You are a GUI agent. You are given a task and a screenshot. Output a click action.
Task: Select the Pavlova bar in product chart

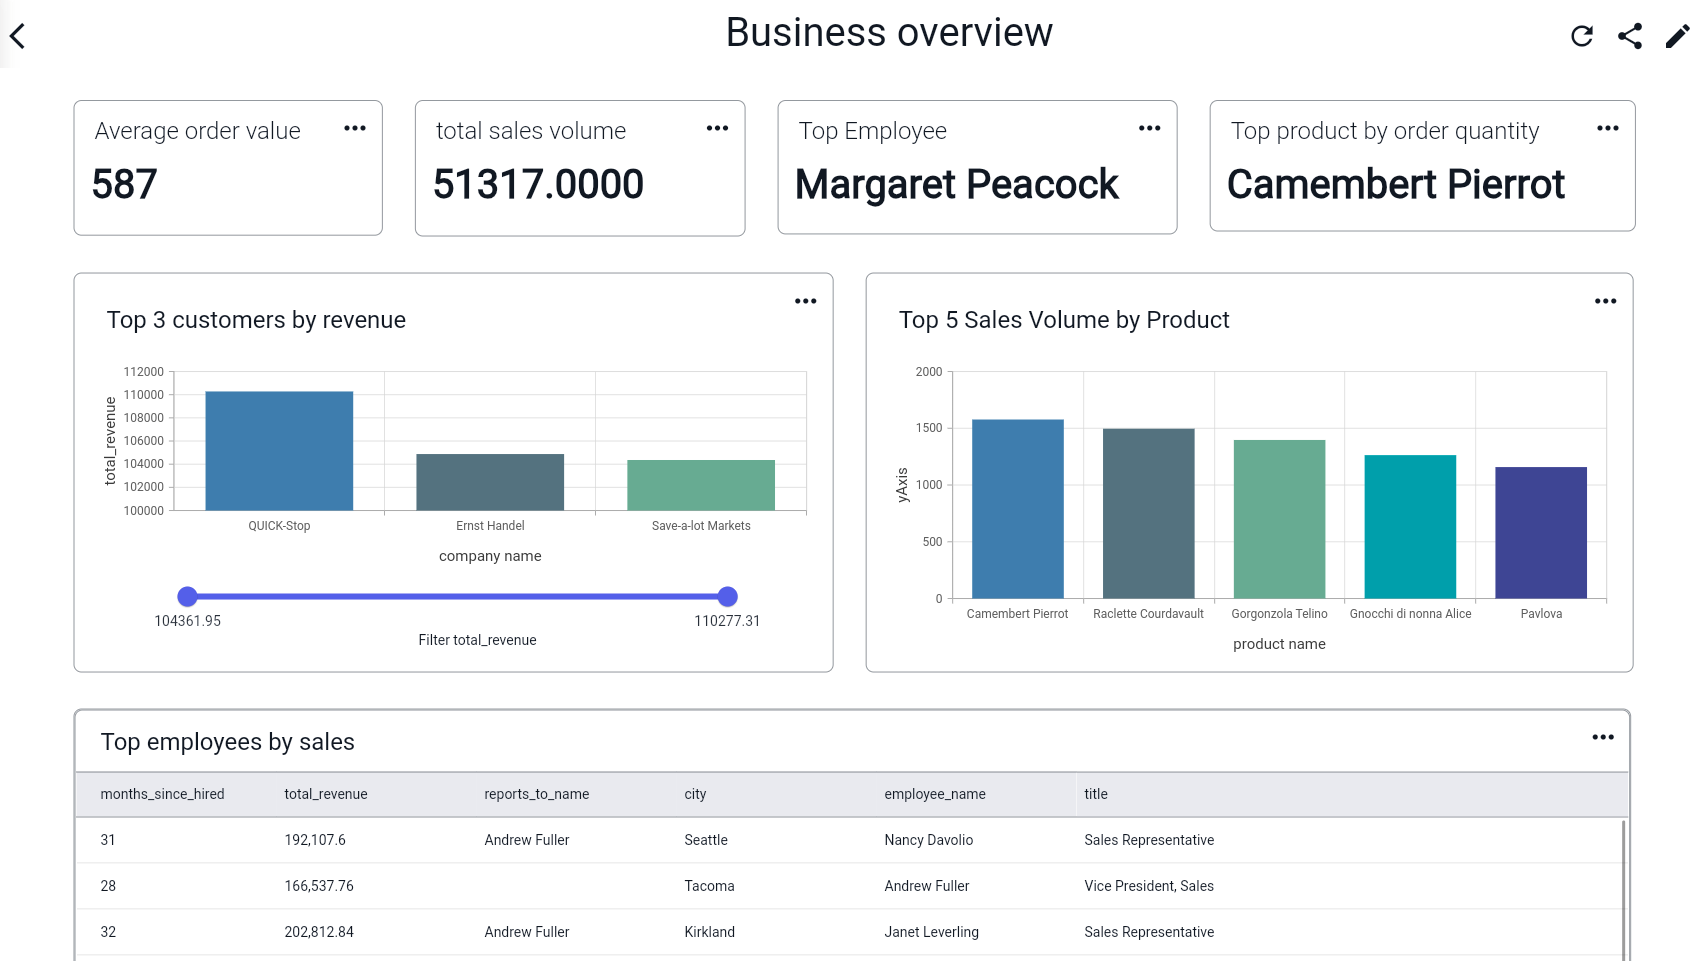click(x=1540, y=530)
